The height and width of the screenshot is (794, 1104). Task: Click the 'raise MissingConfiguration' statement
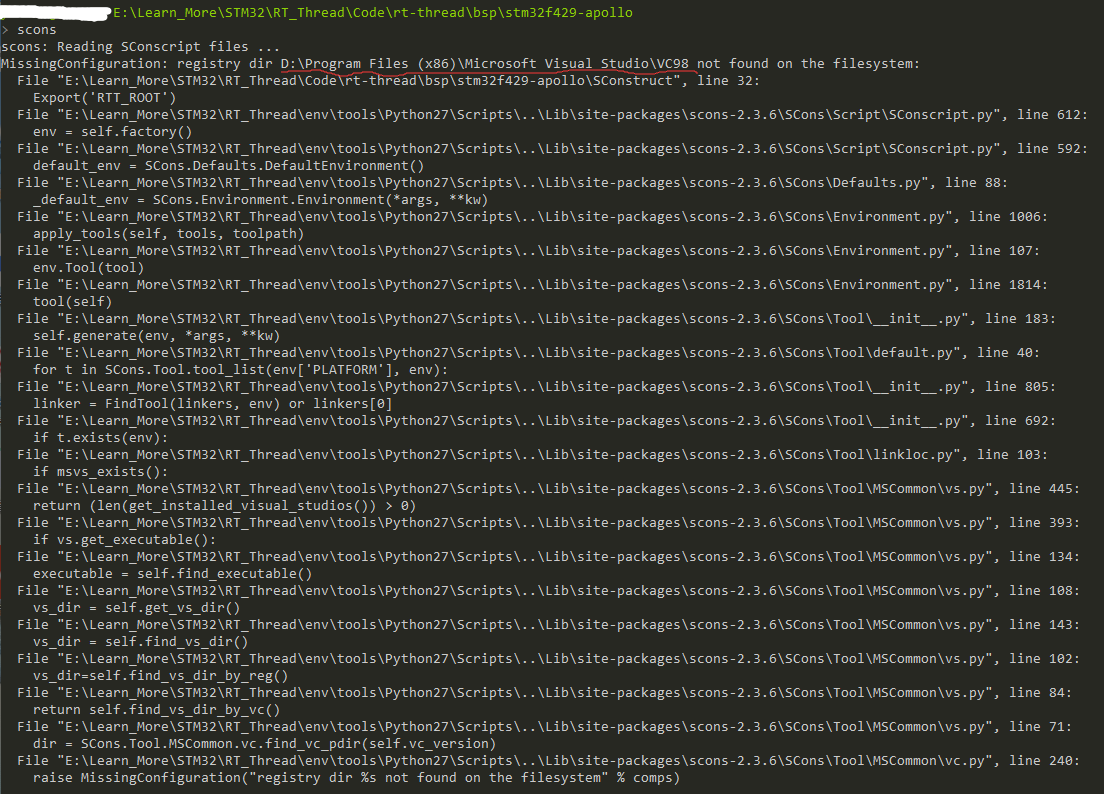pyautogui.click(x=355, y=778)
